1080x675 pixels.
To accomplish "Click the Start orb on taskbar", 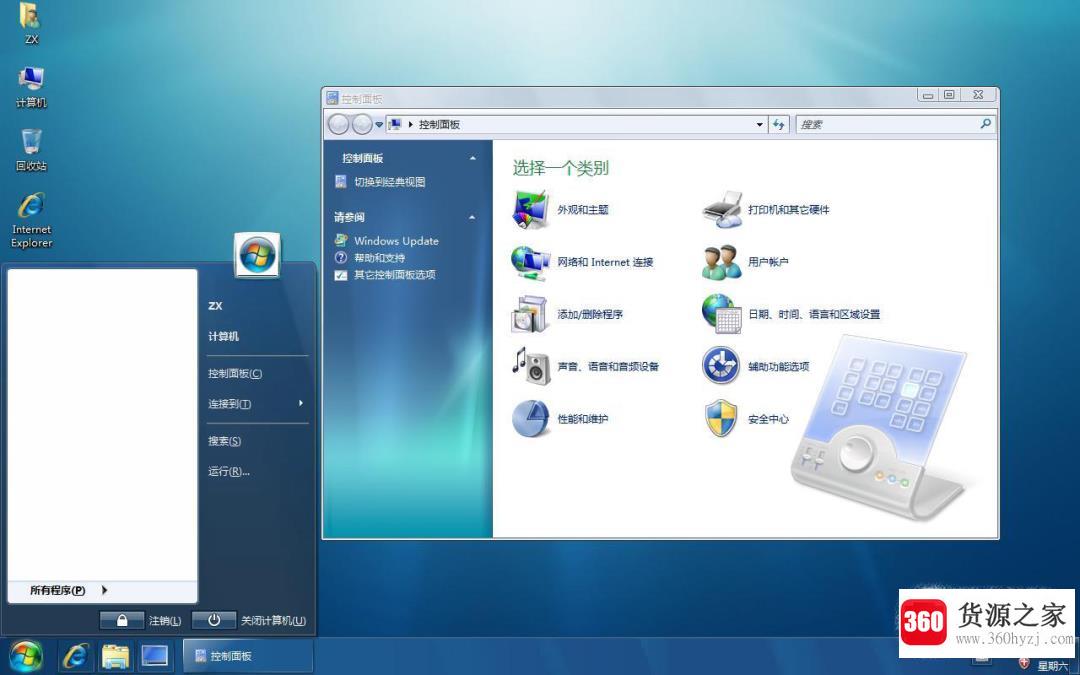I will 26,656.
